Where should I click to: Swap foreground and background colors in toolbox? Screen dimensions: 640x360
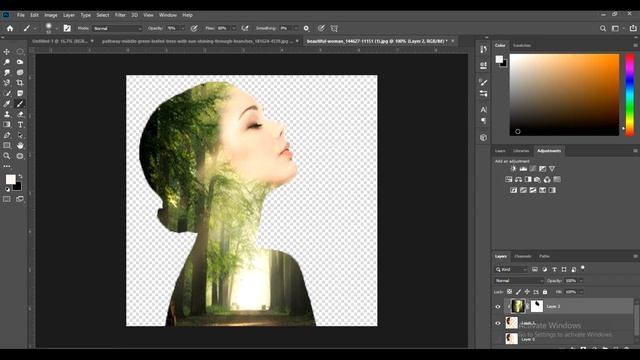click(20, 176)
